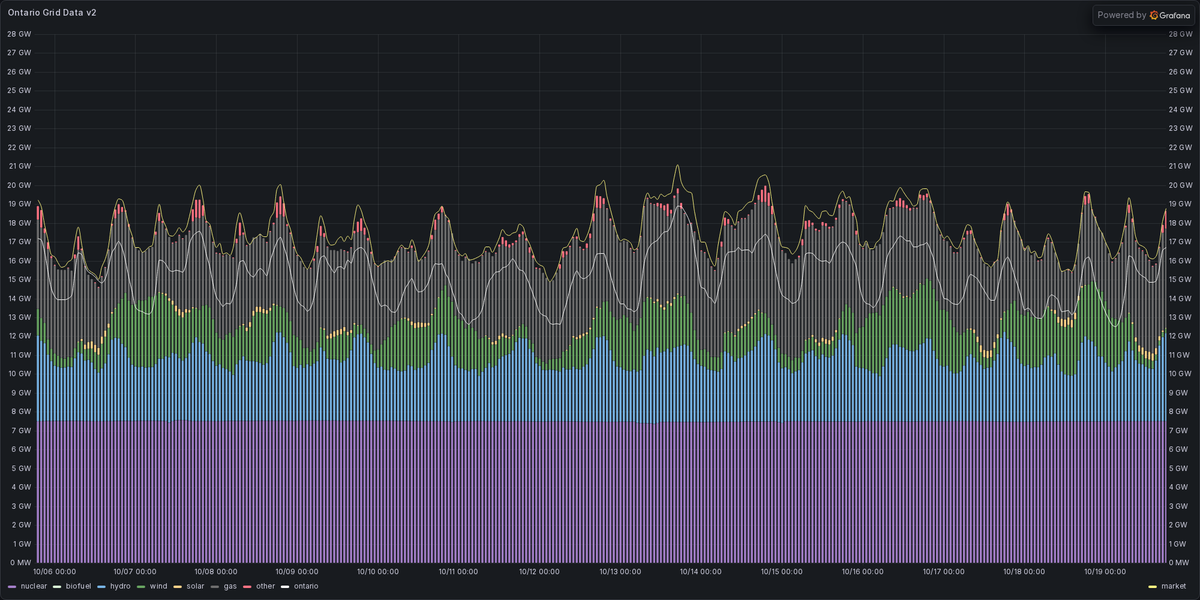Click the 10/12 00:00 time axis label
The height and width of the screenshot is (600, 1200).
point(541,572)
